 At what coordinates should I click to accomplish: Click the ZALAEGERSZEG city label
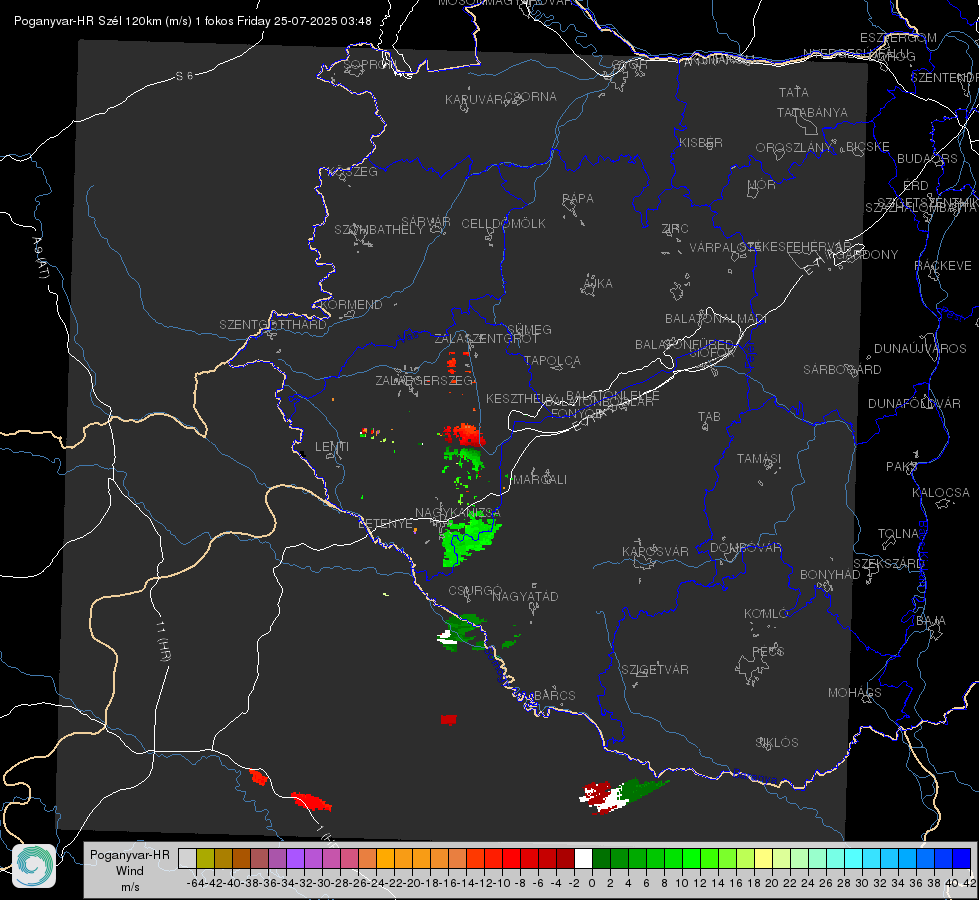tap(425, 380)
